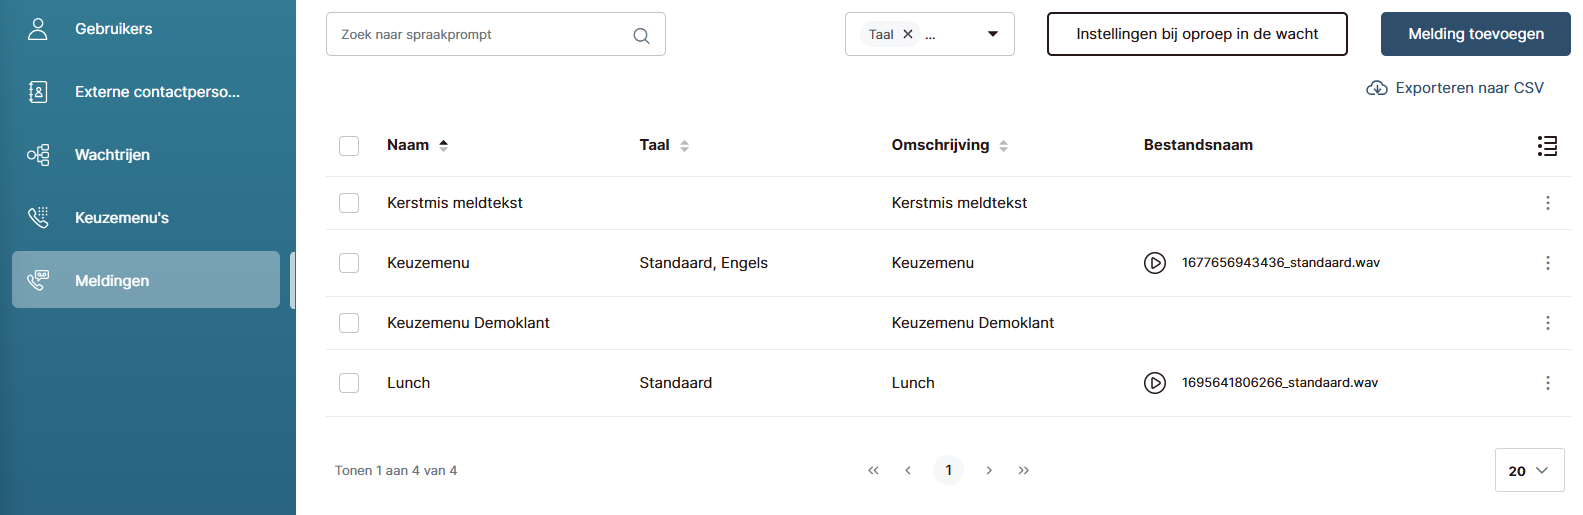Check the Keuzemenu Demoklant checkbox
Viewport: 1583px width, 515px height.
click(349, 323)
